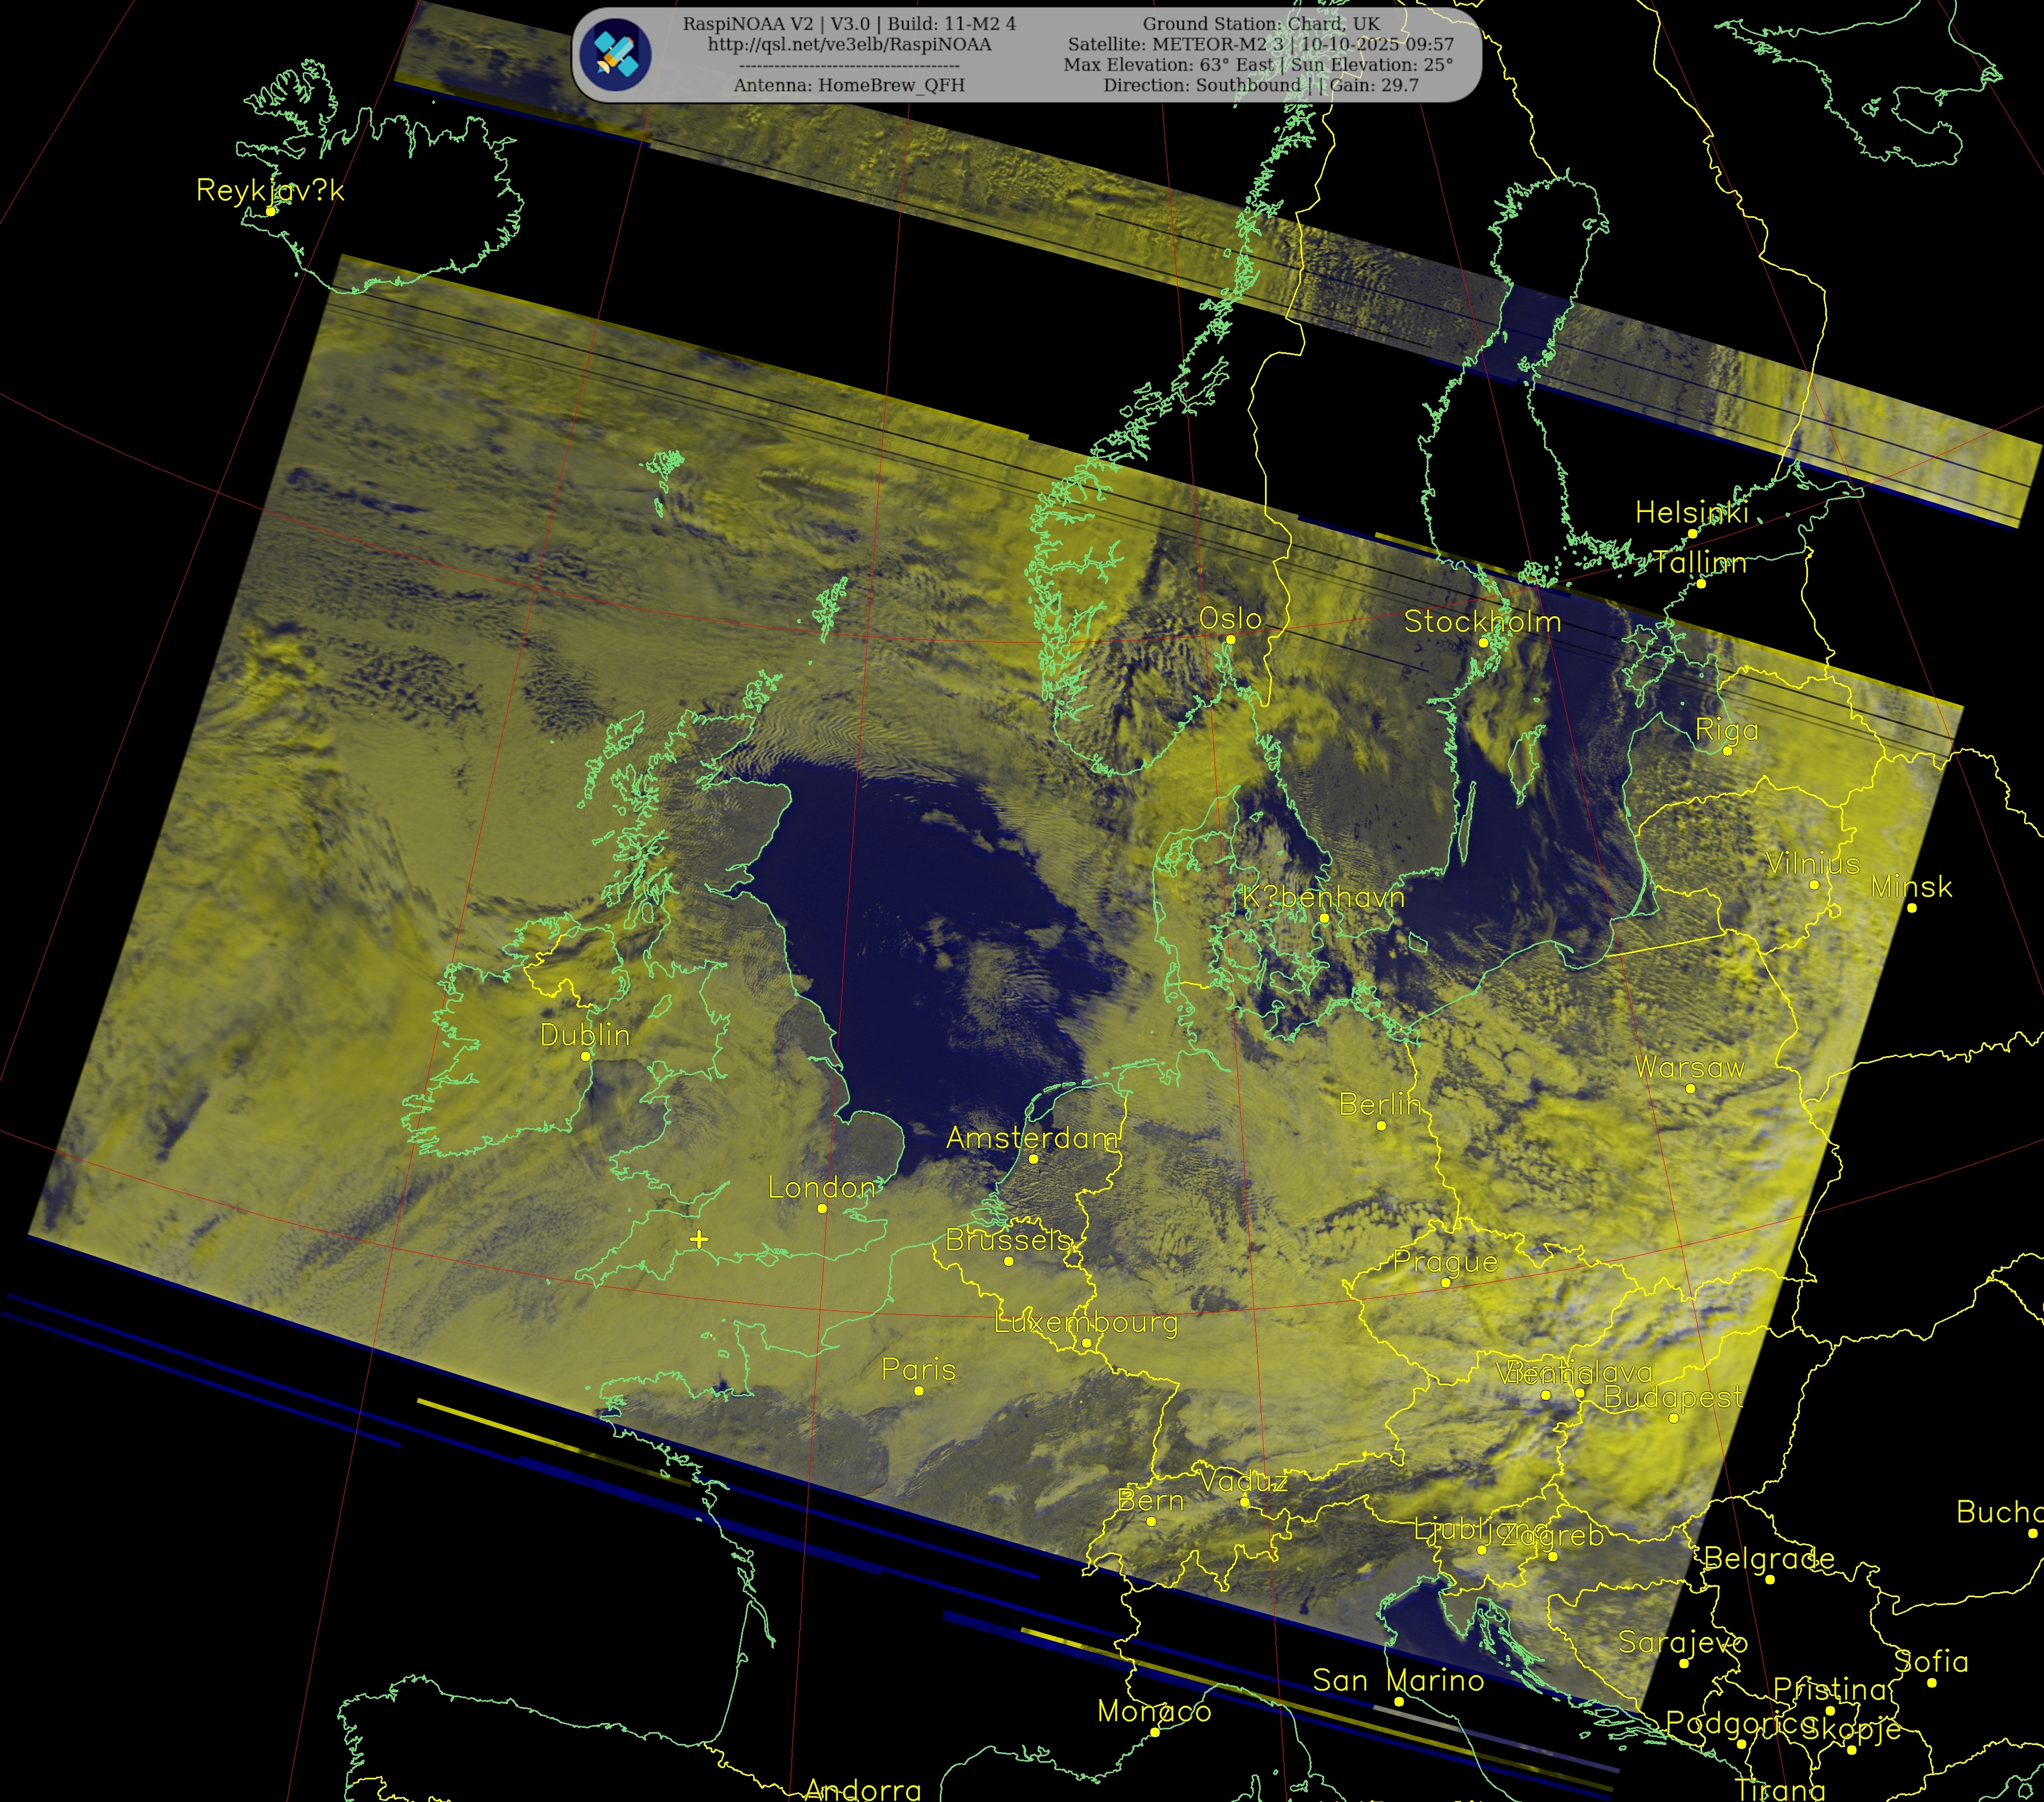Screen dimensions: 2044x1802
Task: Select the Dublin city marker dot
Action: point(586,1056)
